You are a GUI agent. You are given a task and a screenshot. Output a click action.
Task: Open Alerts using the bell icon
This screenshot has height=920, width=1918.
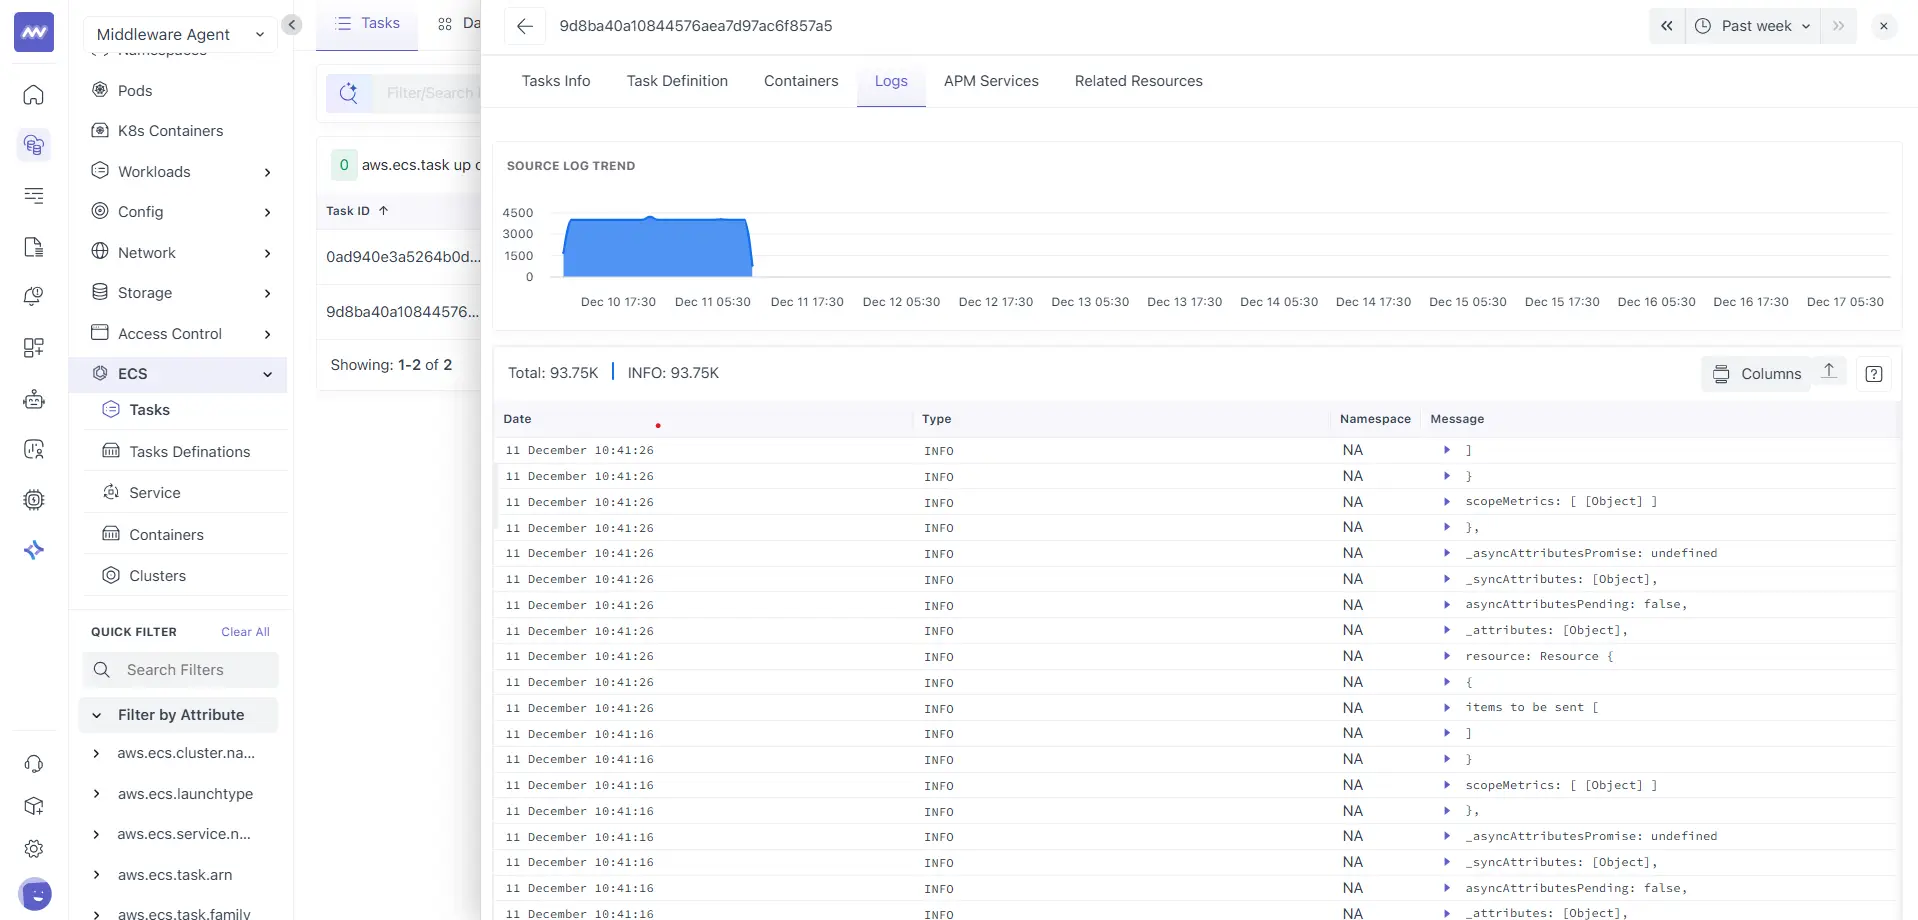tap(34, 295)
